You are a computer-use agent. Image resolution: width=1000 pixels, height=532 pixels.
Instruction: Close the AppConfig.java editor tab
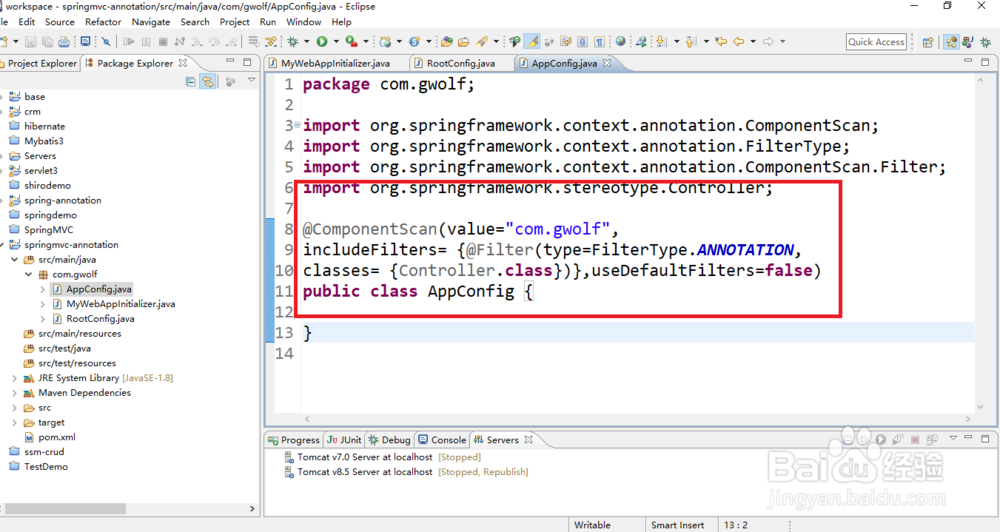click(x=607, y=63)
